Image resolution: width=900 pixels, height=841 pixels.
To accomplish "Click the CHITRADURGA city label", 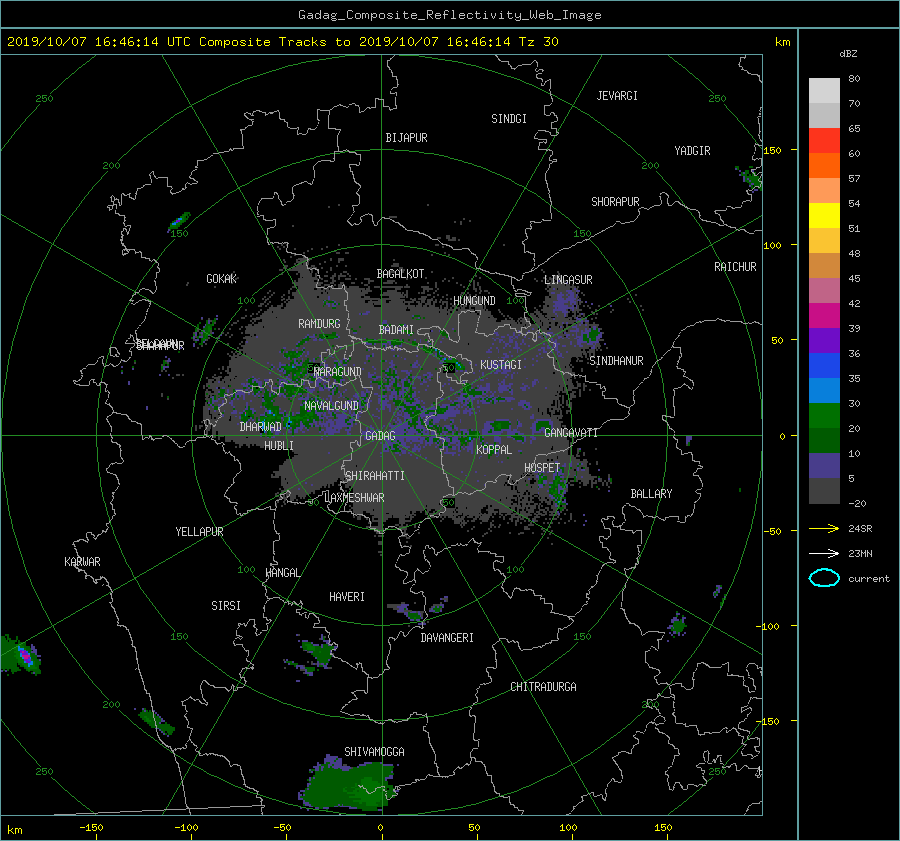I will [543, 687].
